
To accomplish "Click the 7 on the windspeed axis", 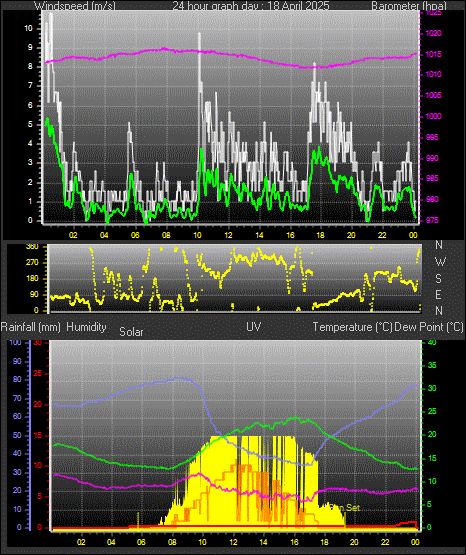I will point(30,86).
